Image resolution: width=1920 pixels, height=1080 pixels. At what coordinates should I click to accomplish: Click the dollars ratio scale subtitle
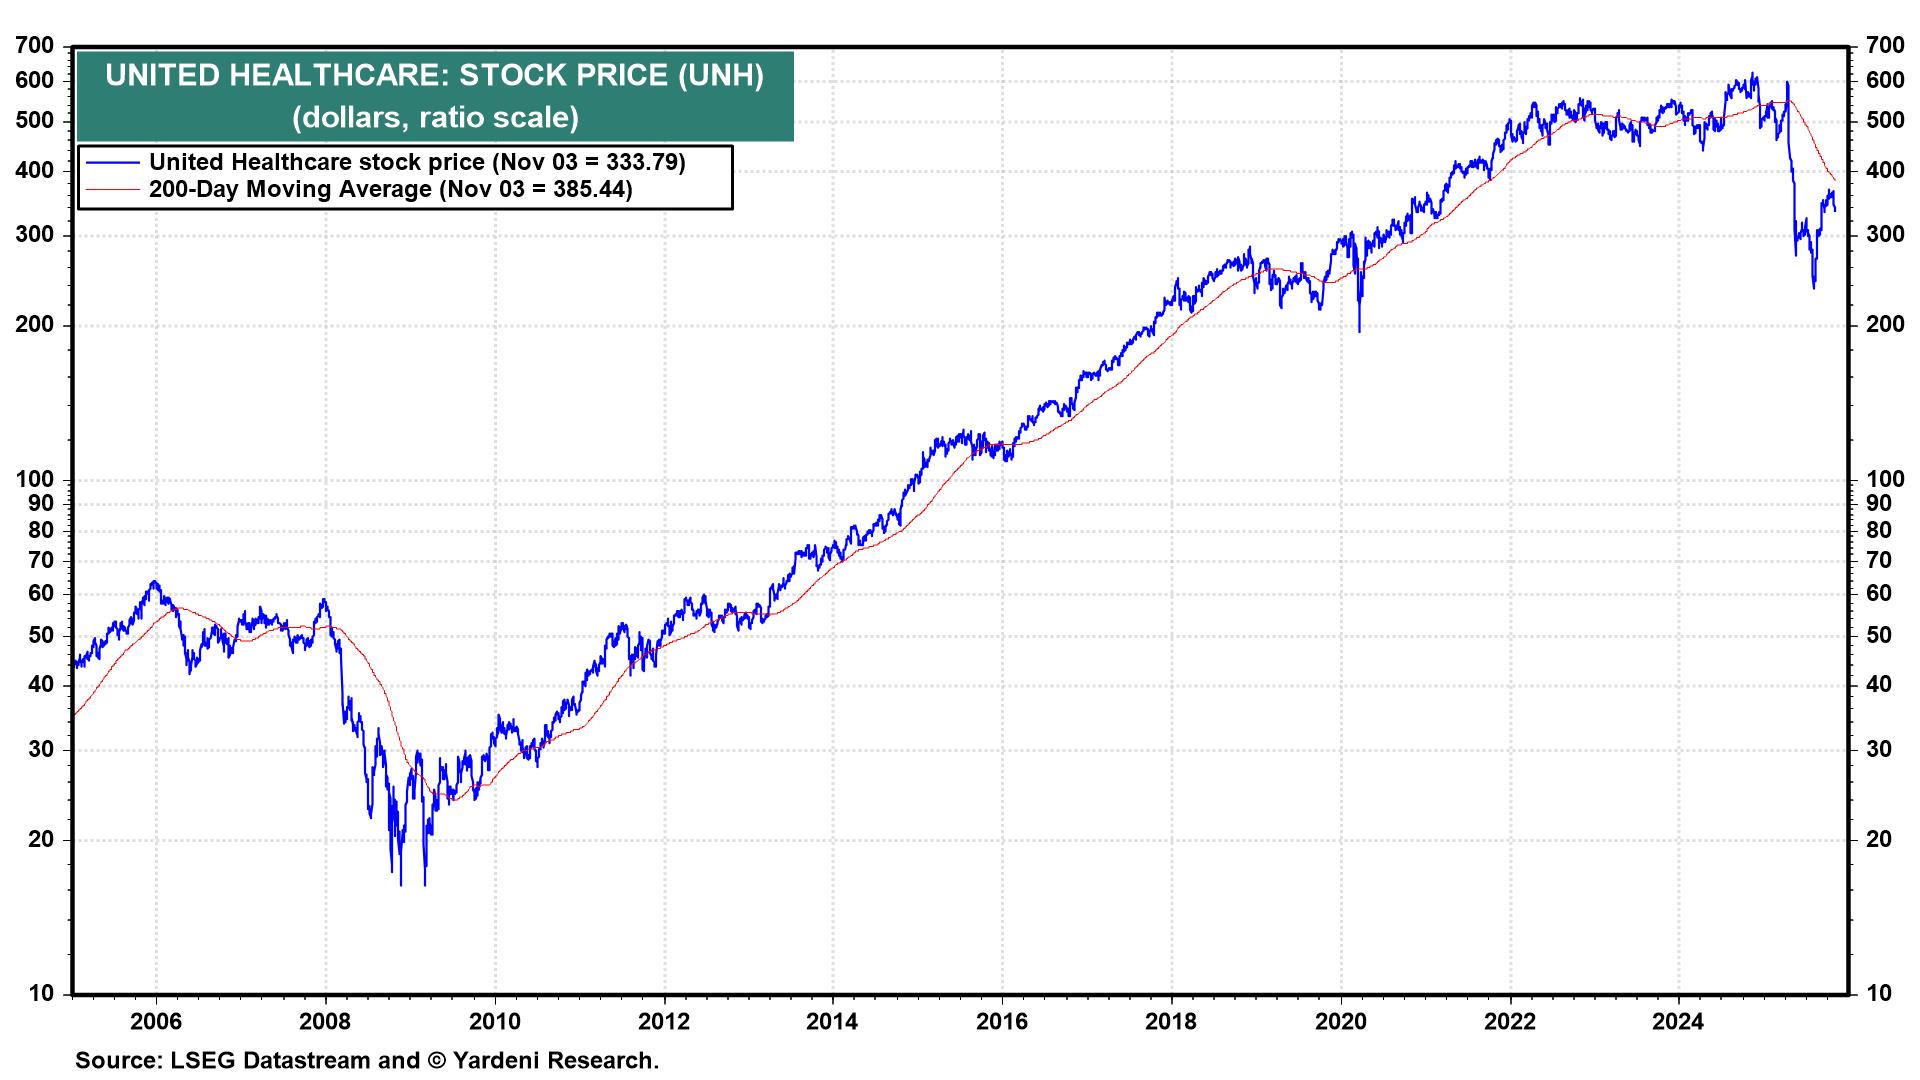point(435,118)
